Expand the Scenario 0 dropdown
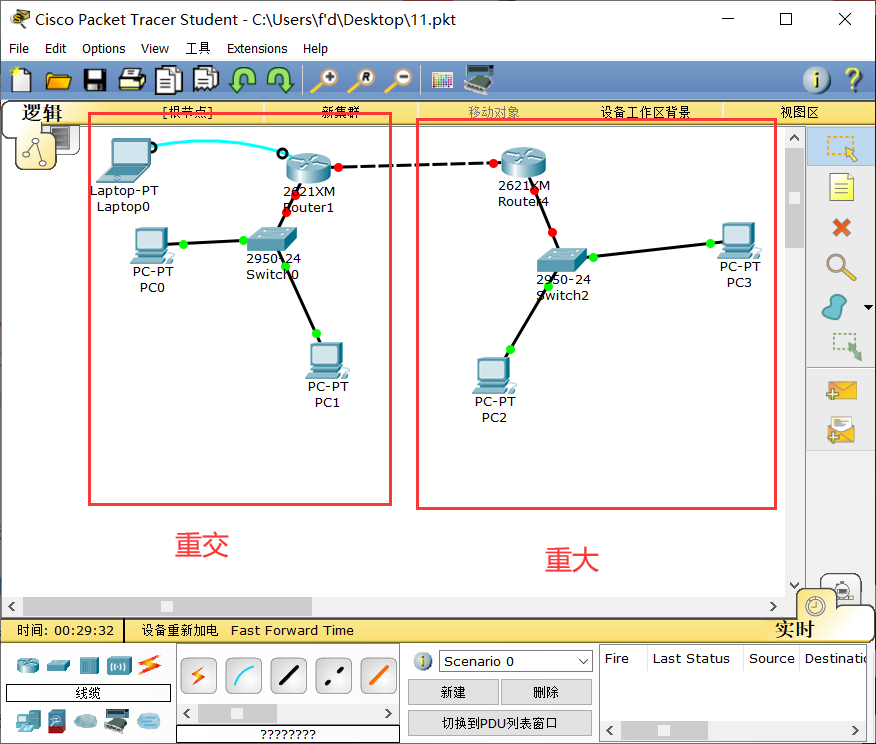The image size is (876, 744). (x=583, y=661)
